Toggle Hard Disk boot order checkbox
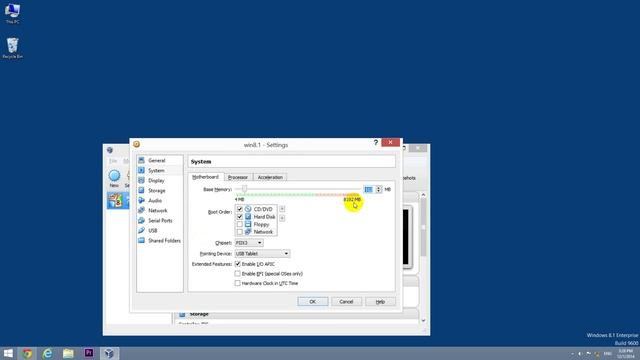The image size is (640, 360). (240, 217)
